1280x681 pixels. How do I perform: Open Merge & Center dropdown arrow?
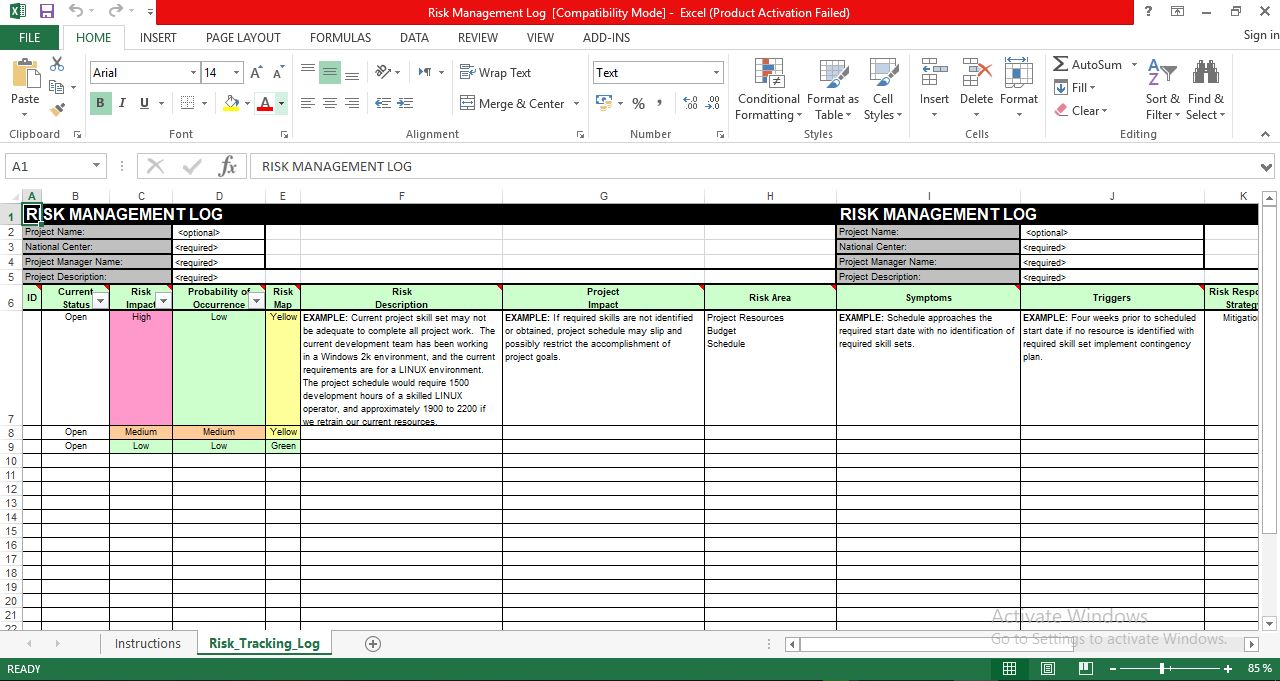[575, 103]
